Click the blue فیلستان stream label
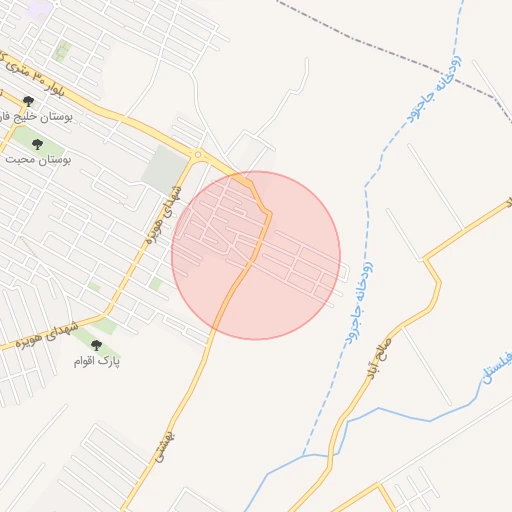The image size is (512, 512). (497, 368)
